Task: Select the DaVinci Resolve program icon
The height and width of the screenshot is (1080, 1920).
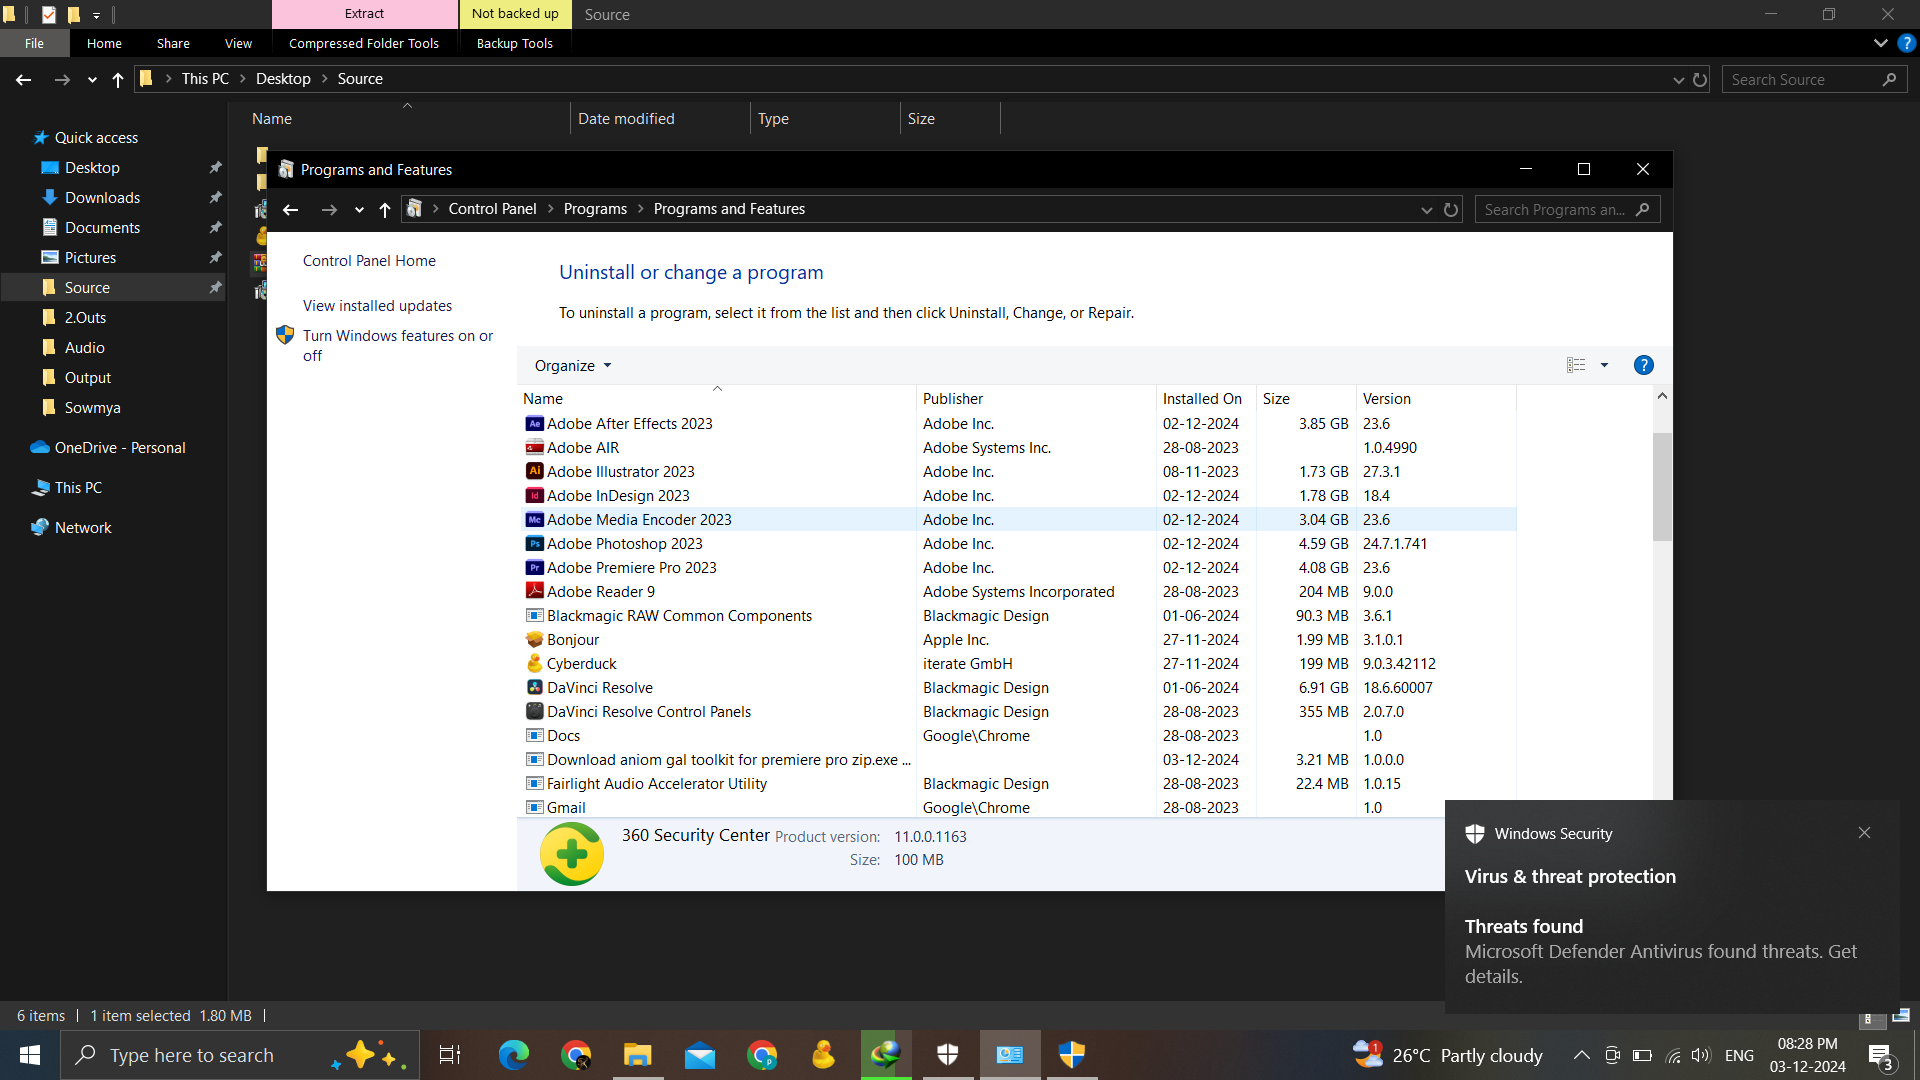Action: 535,688
